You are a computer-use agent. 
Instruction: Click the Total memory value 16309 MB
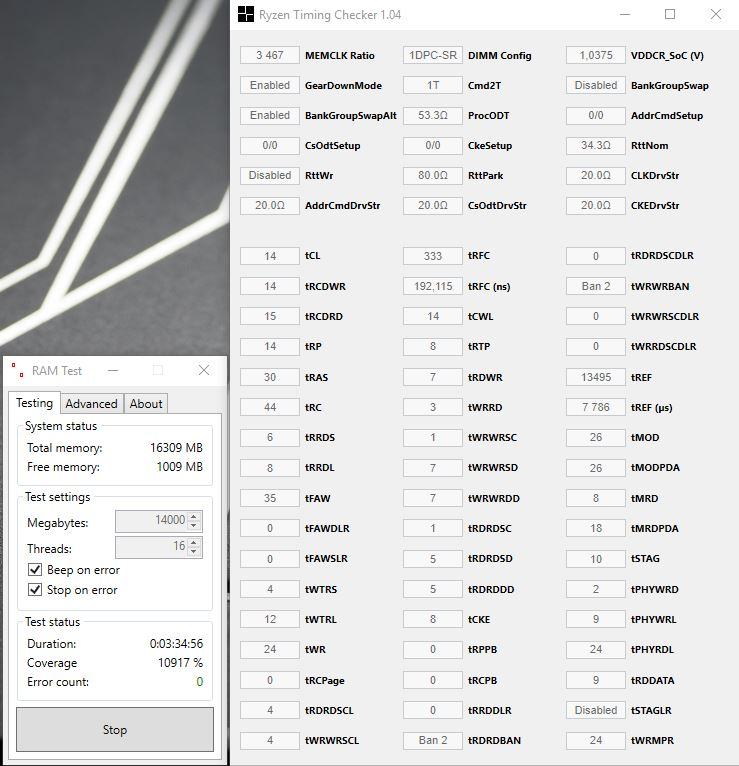pyautogui.click(x=176, y=447)
